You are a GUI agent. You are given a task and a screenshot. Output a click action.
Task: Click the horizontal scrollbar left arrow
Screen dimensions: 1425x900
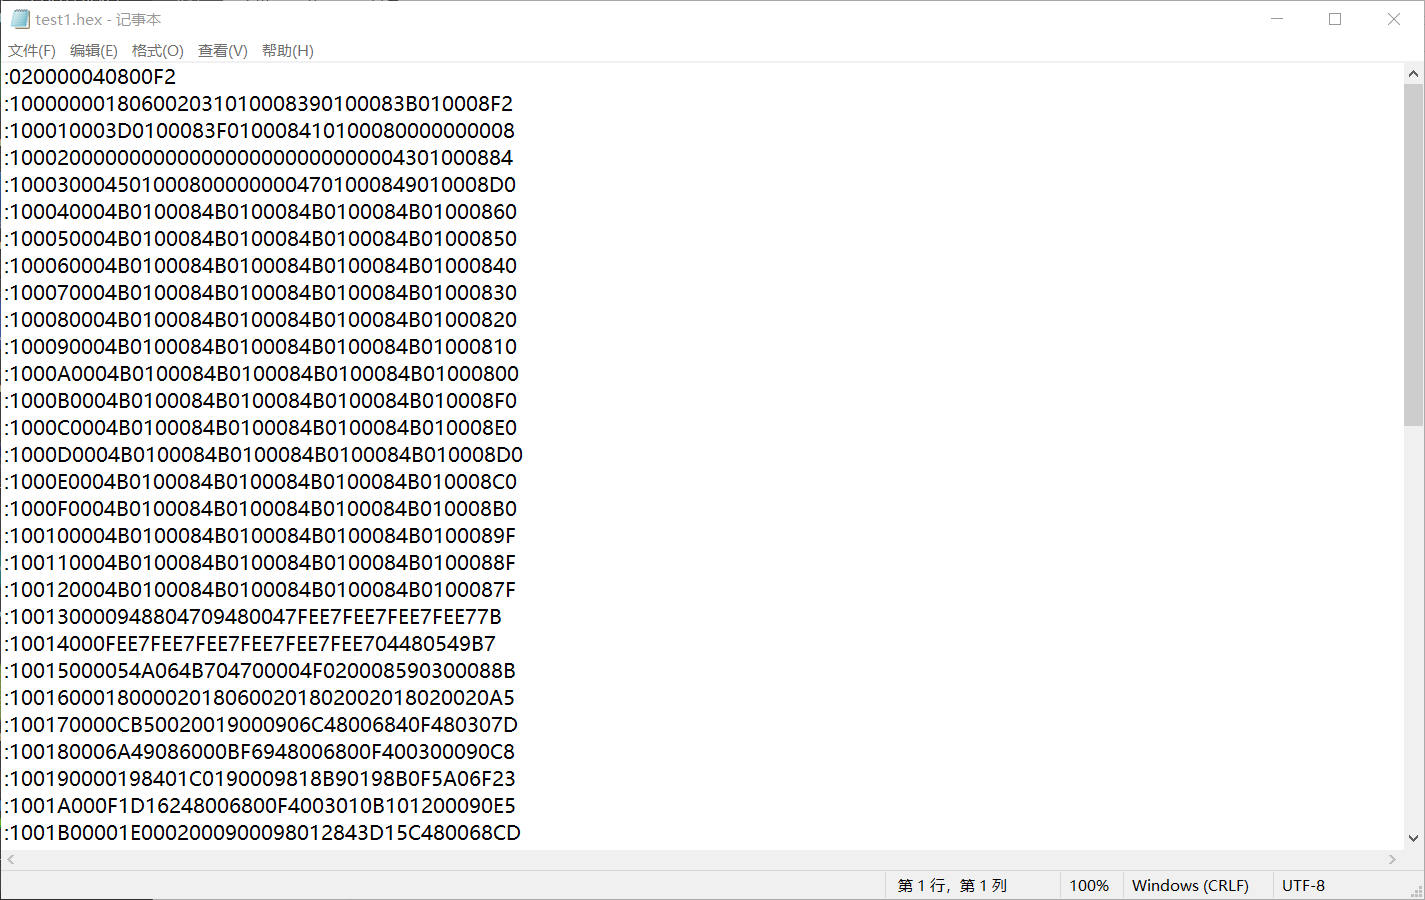(x=11, y=860)
